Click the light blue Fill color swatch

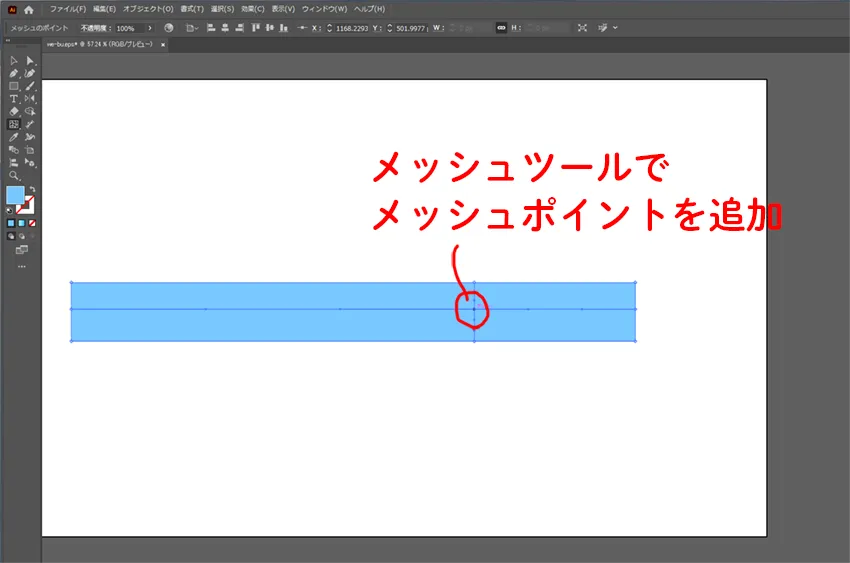click(15, 195)
